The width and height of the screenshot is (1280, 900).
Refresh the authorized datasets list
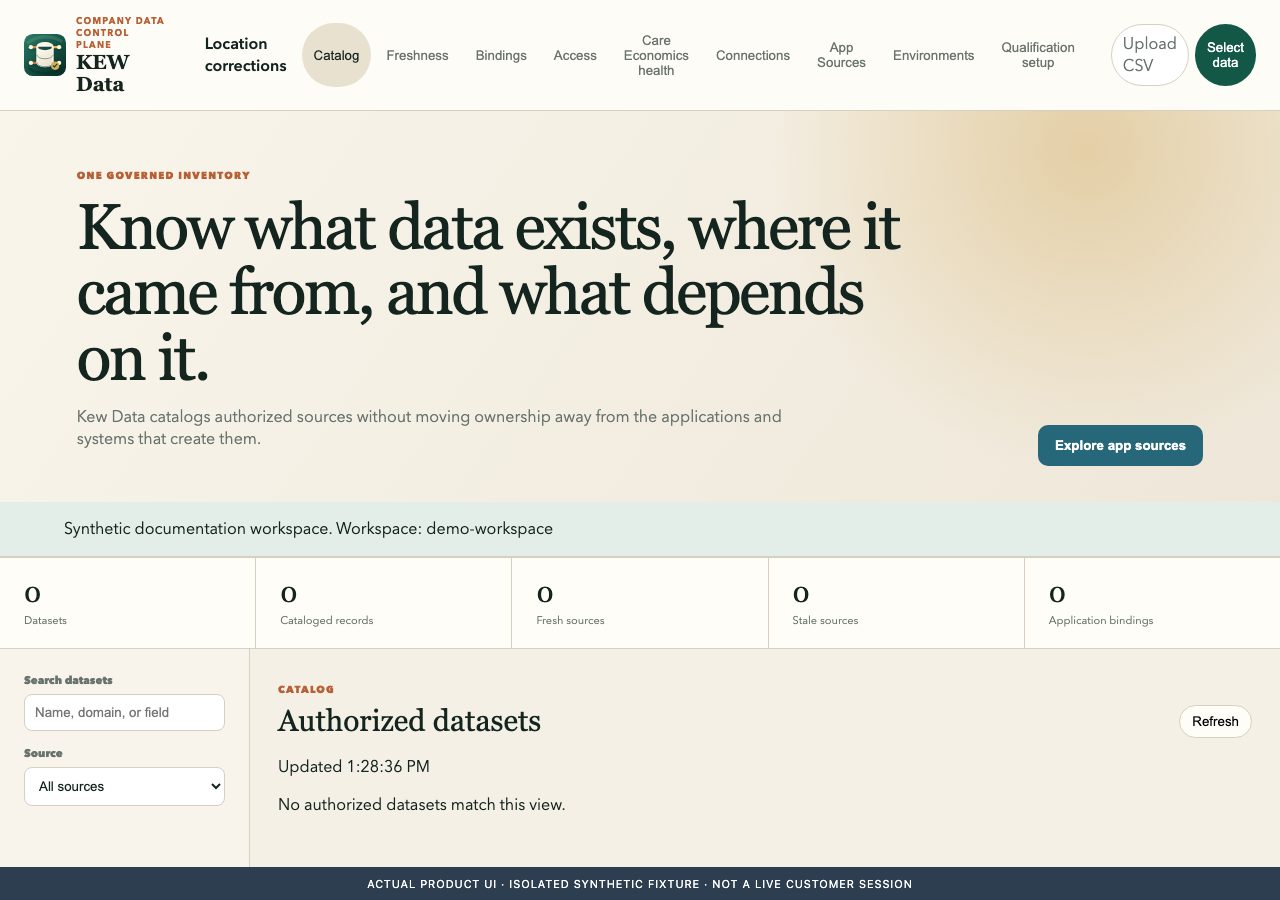tap(1215, 721)
